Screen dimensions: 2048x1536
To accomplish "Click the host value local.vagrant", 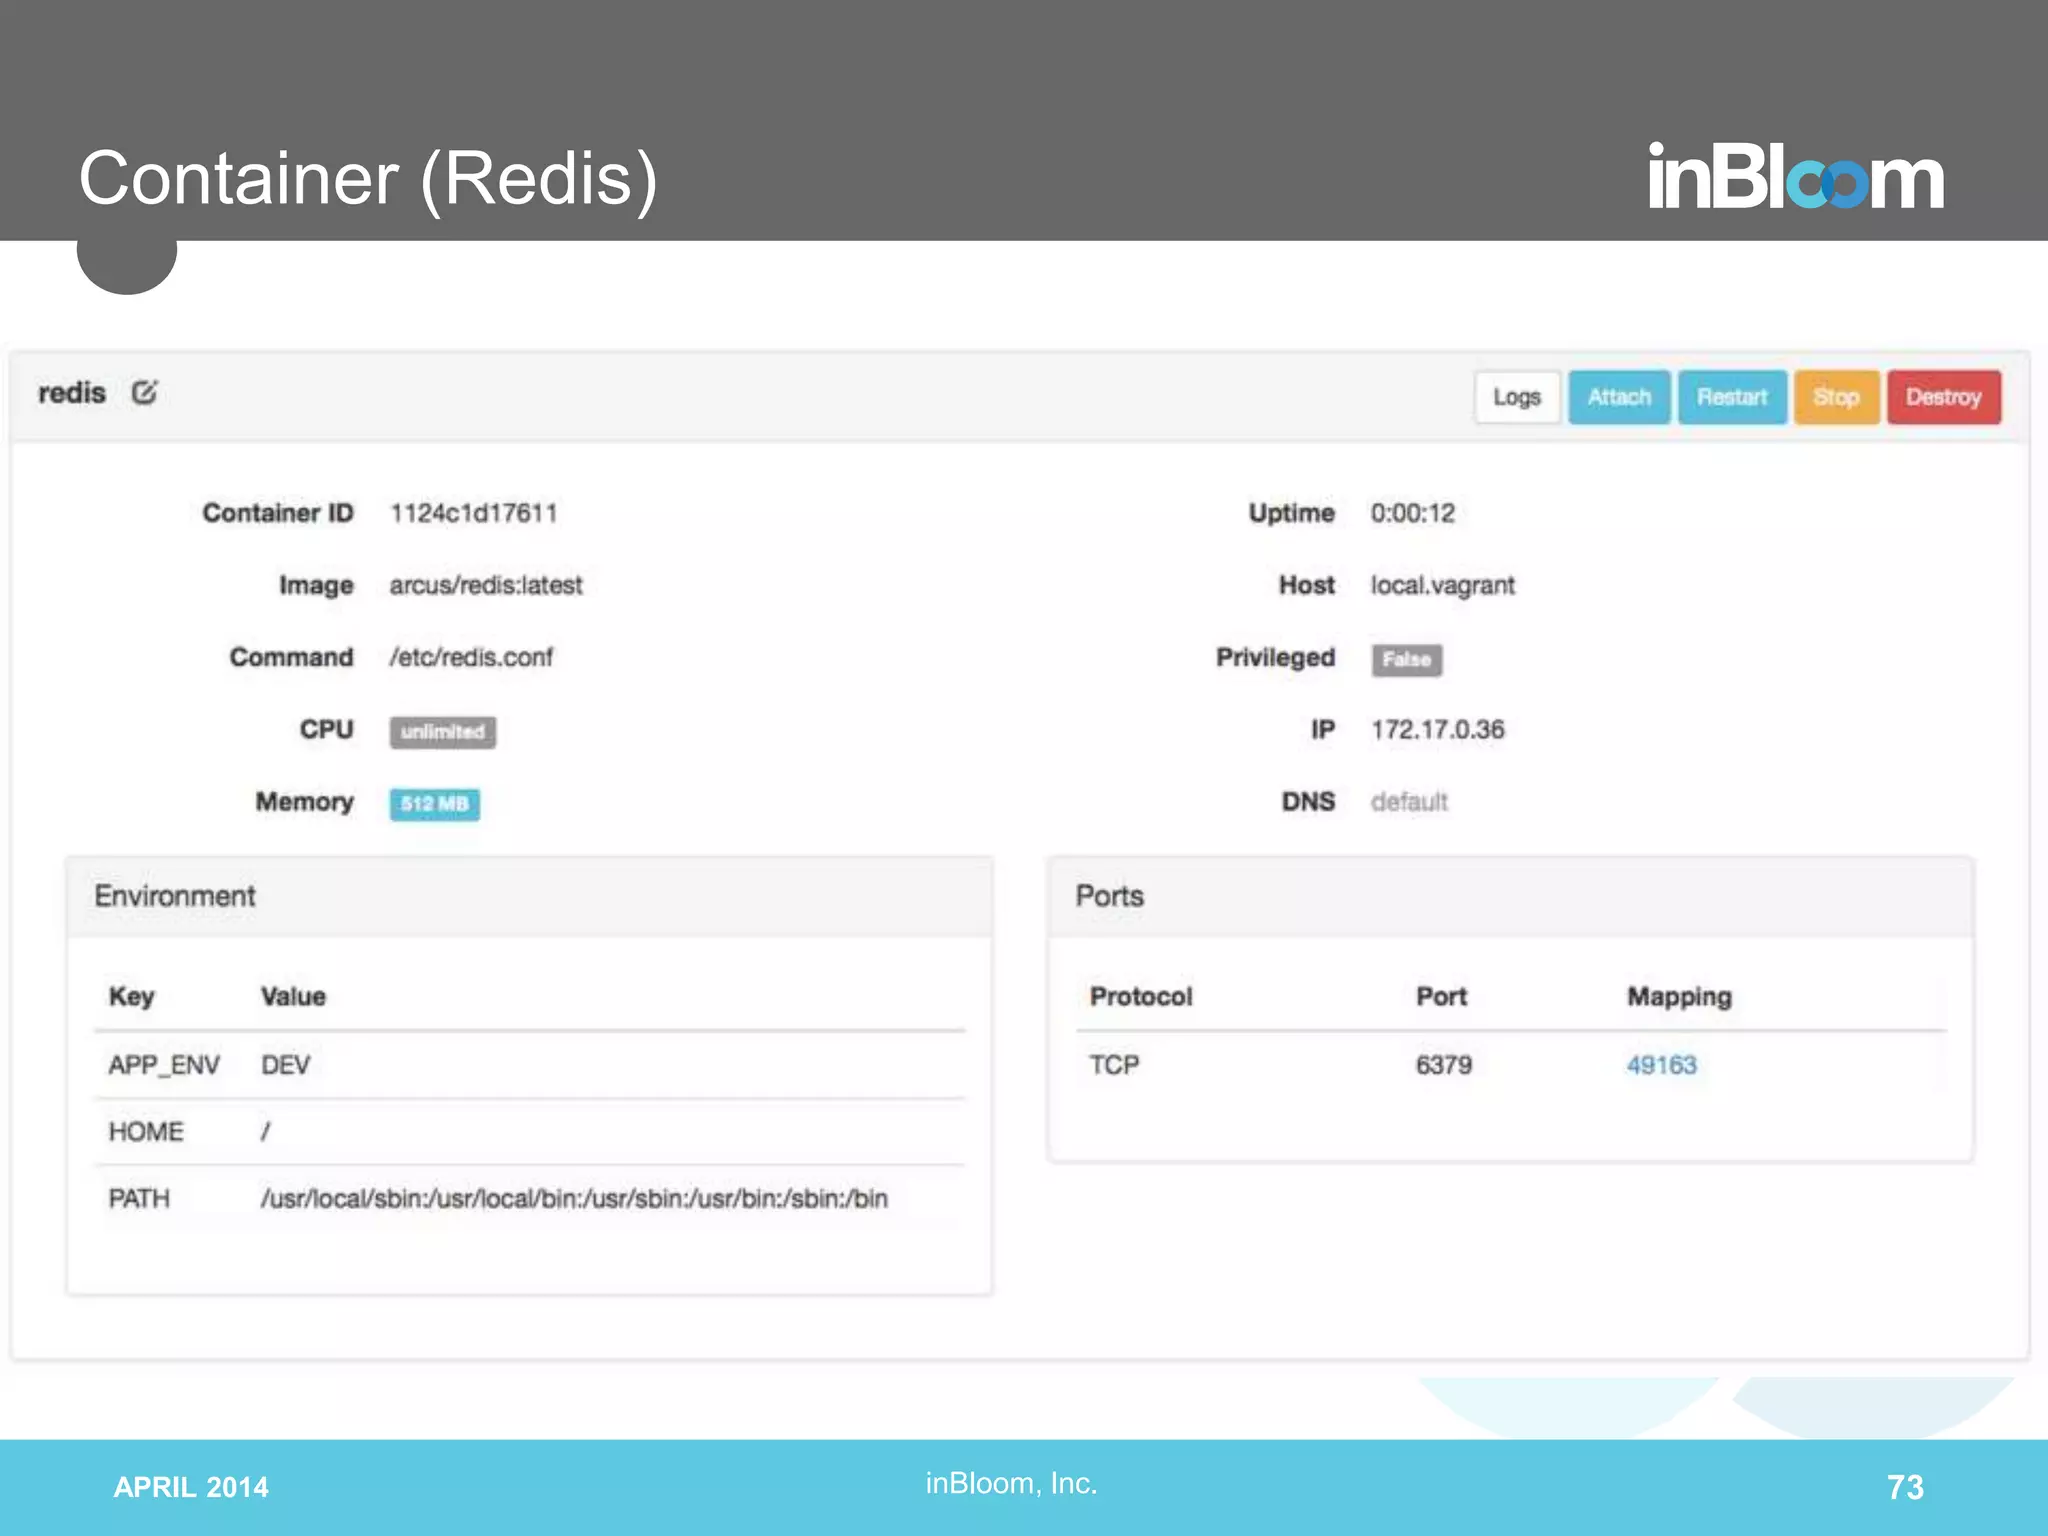I will click(1442, 585).
